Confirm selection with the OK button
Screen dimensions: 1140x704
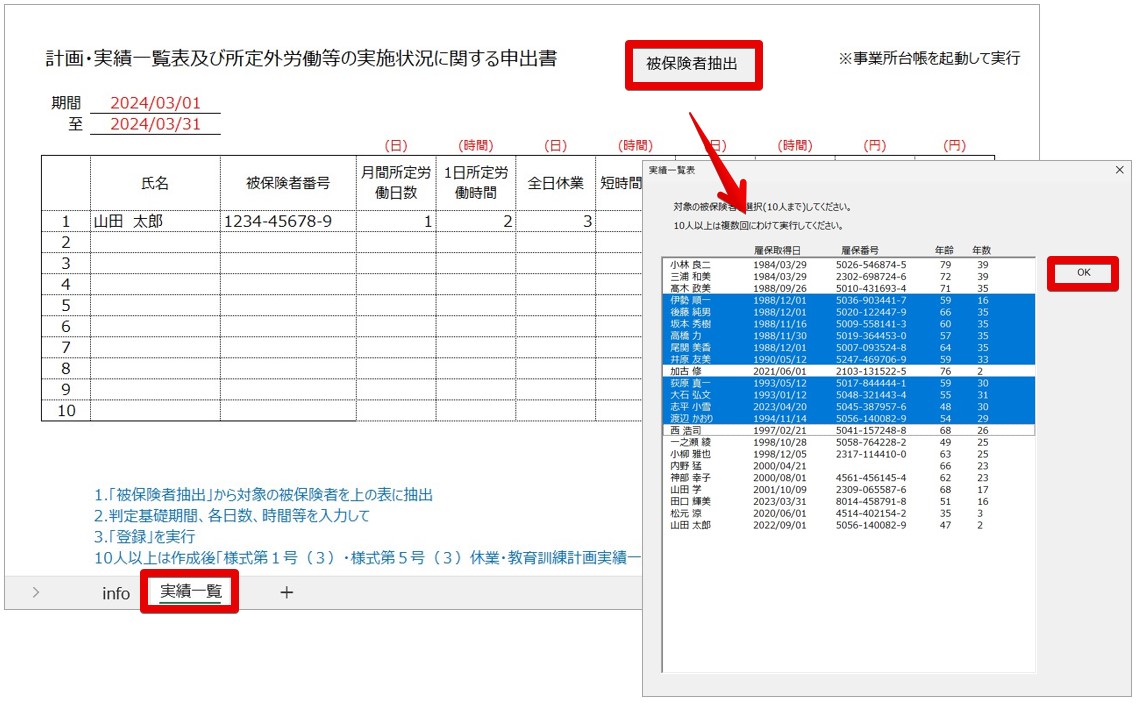click(x=1083, y=273)
